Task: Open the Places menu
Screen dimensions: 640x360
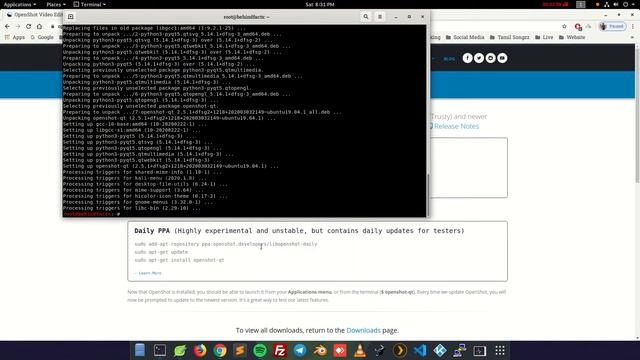Action: click(56, 4)
